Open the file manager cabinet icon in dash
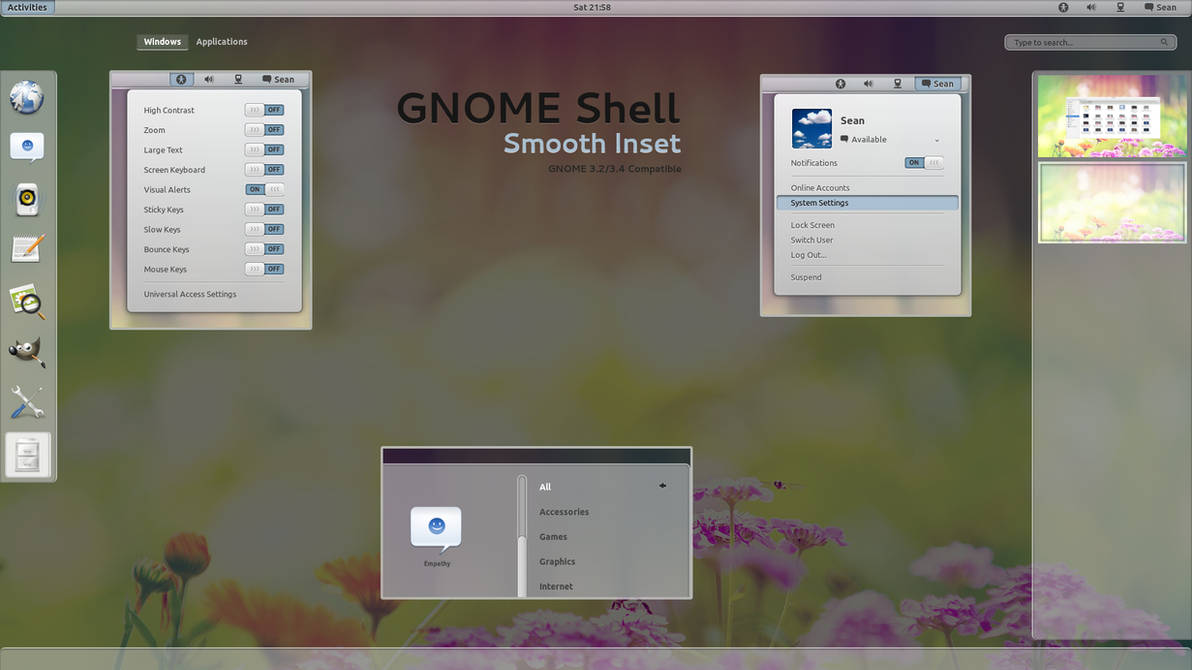The image size is (1192, 670). click(x=27, y=456)
